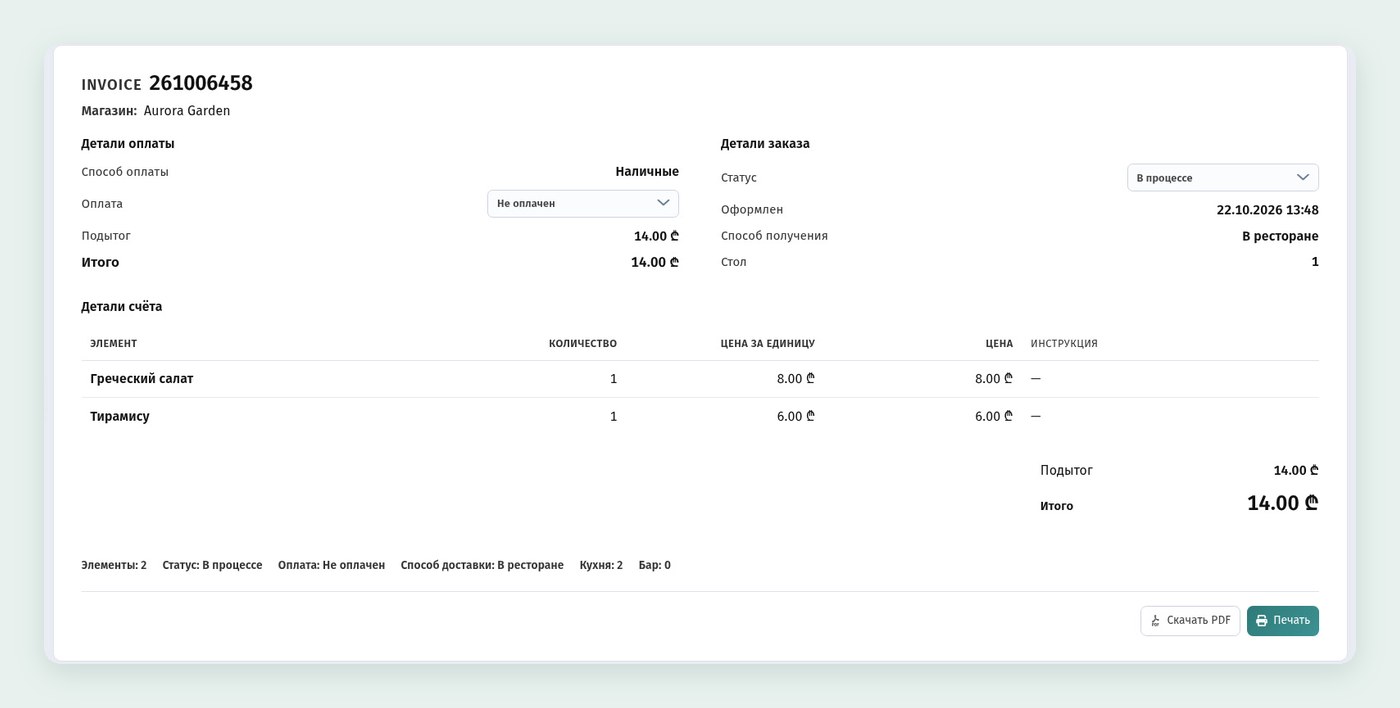Image resolution: width=1400 pixels, height=708 pixels.
Task: Click the Цена за единицу value for Греческий салат
Action: pyautogui.click(x=796, y=379)
